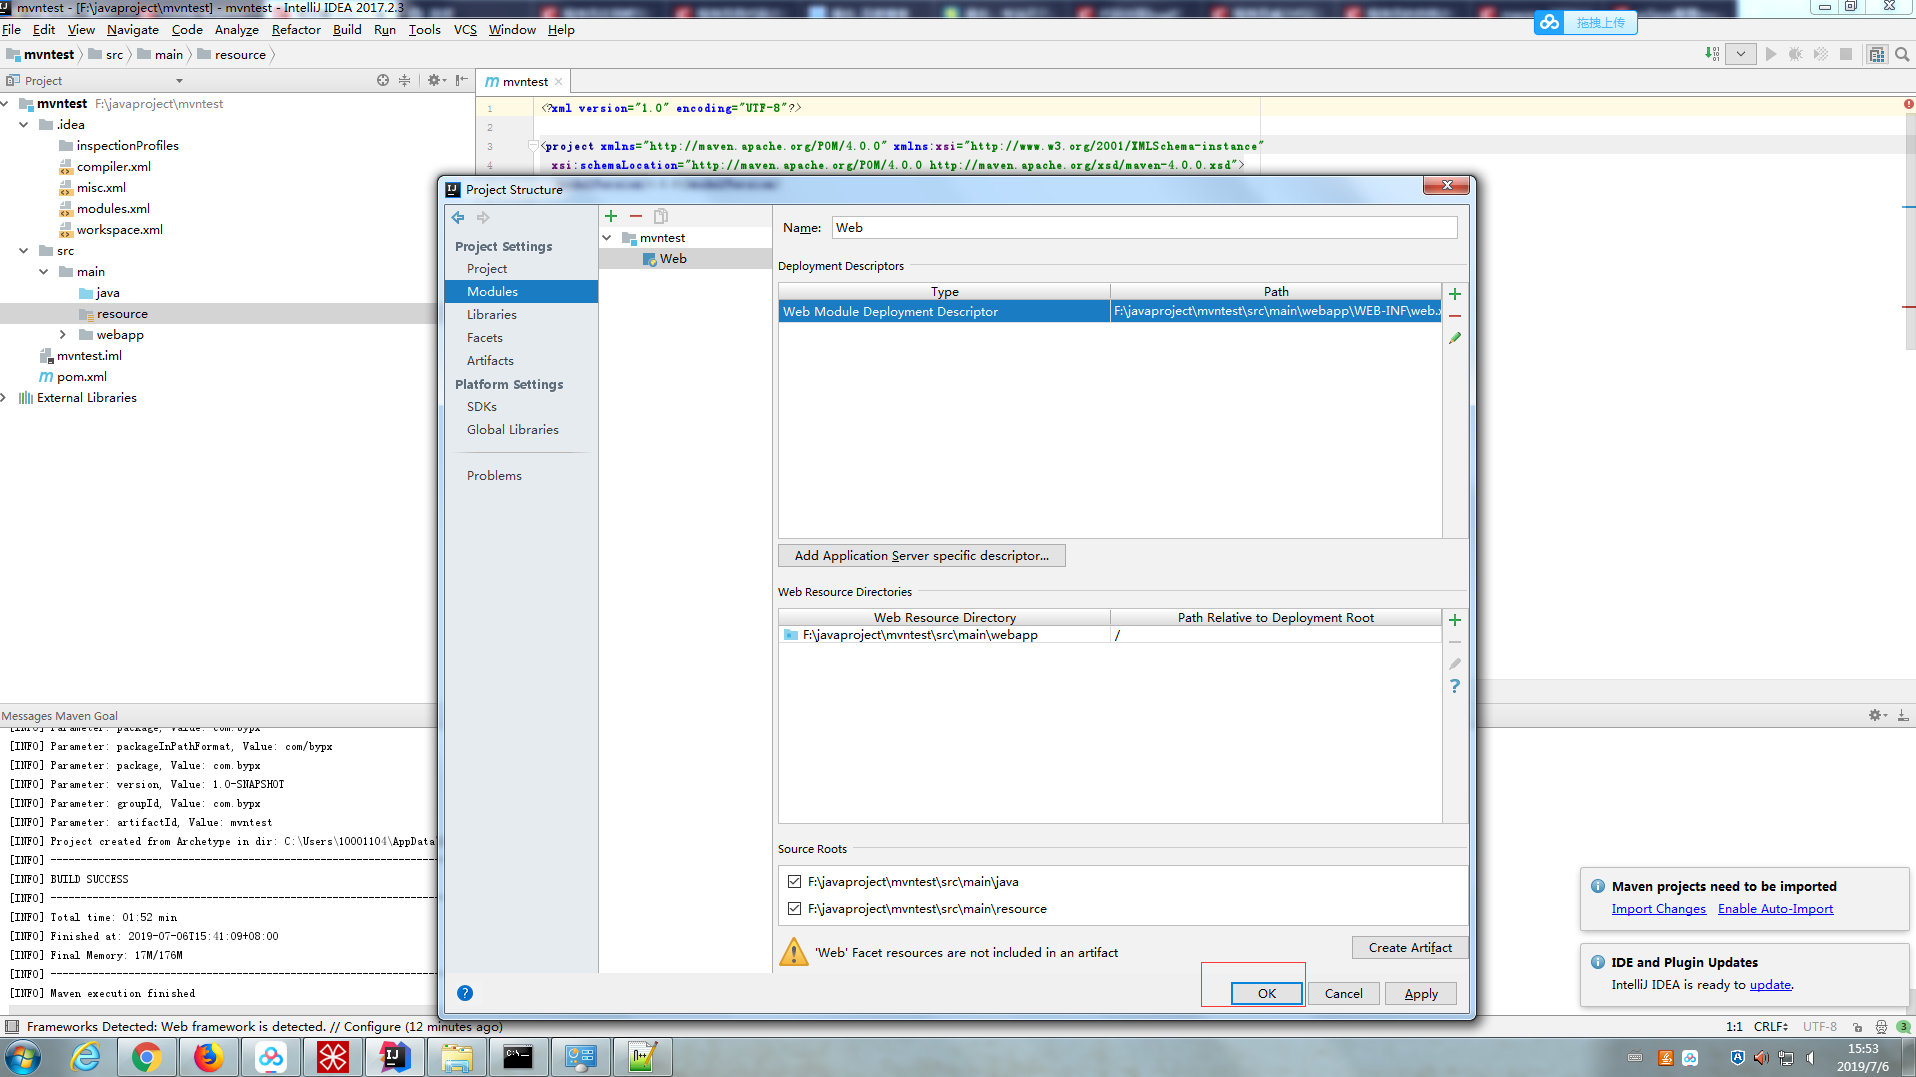Open the Project view dropdown
The height and width of the screenshot is (1077, 1916).
[x=179, y=81]
